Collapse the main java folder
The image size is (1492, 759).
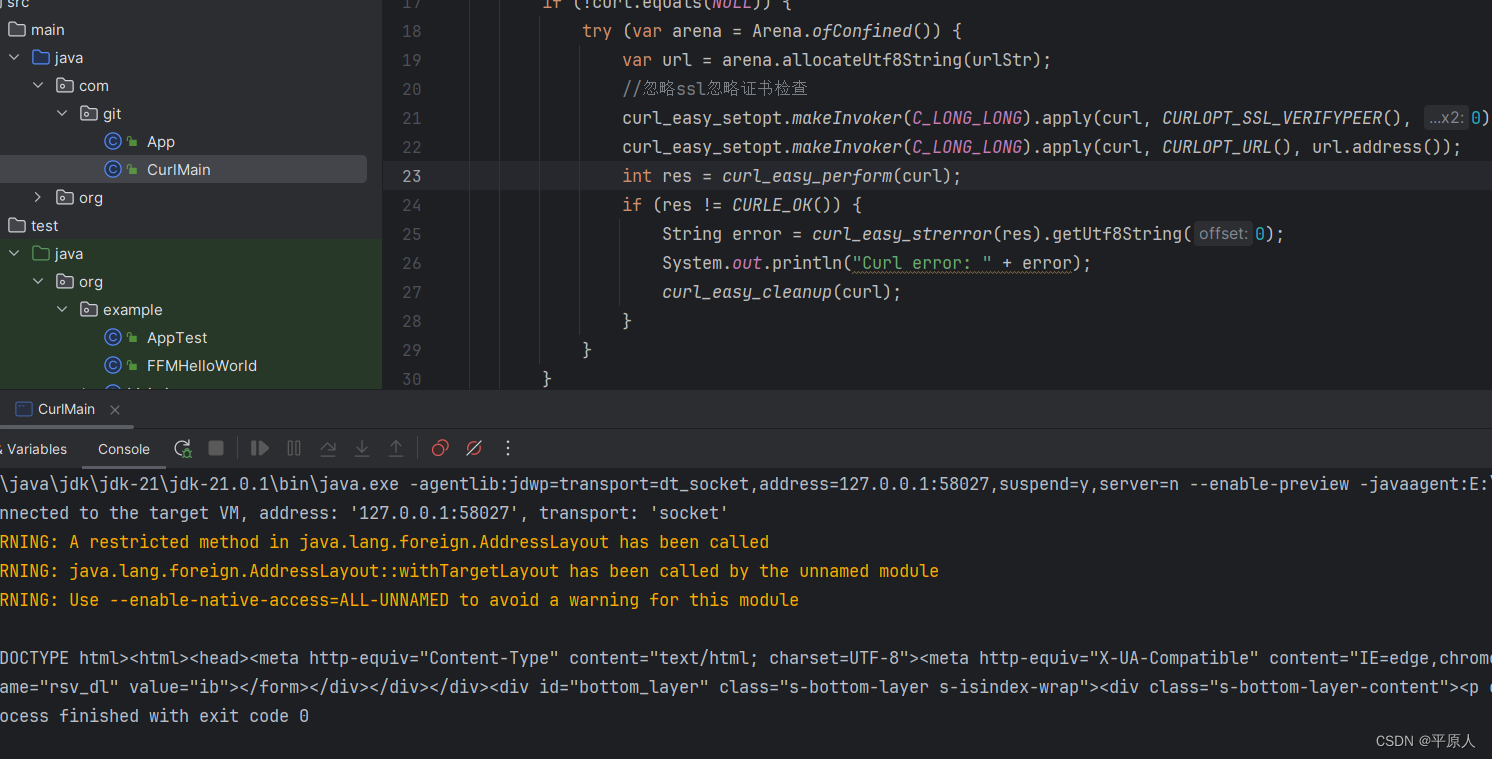click(x=14, y=58)
